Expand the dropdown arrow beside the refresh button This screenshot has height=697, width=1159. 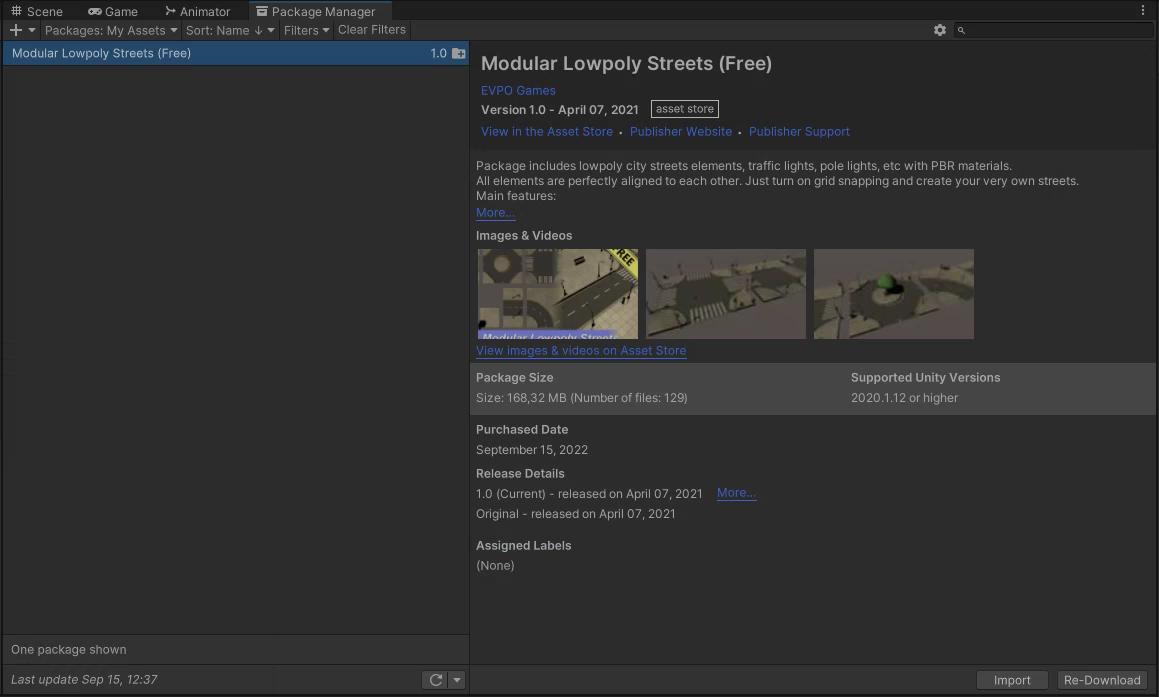point(457,680)
